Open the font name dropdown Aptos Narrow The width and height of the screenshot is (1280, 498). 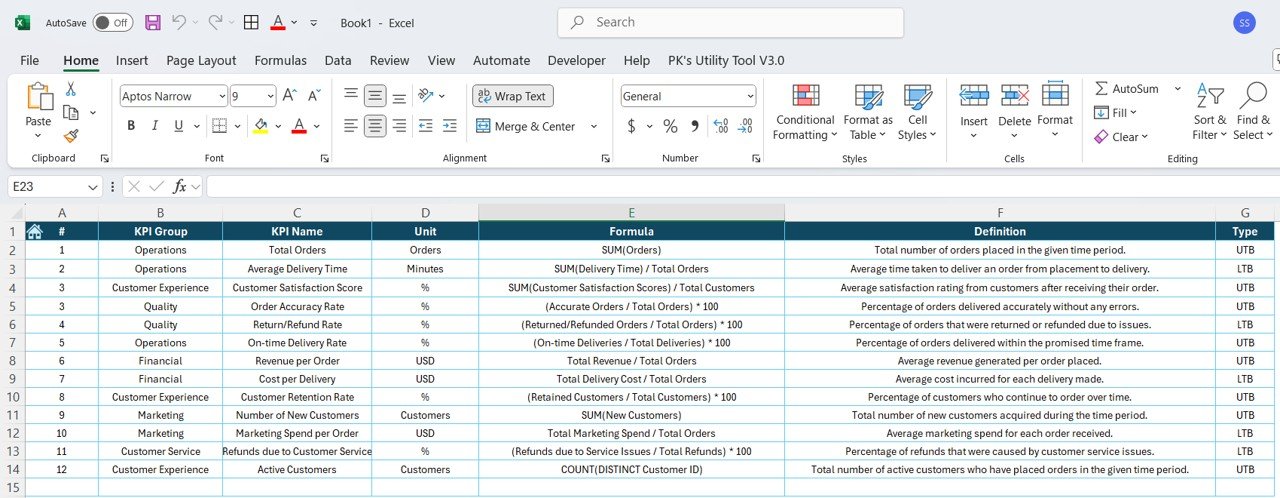[x=220, y=96]
